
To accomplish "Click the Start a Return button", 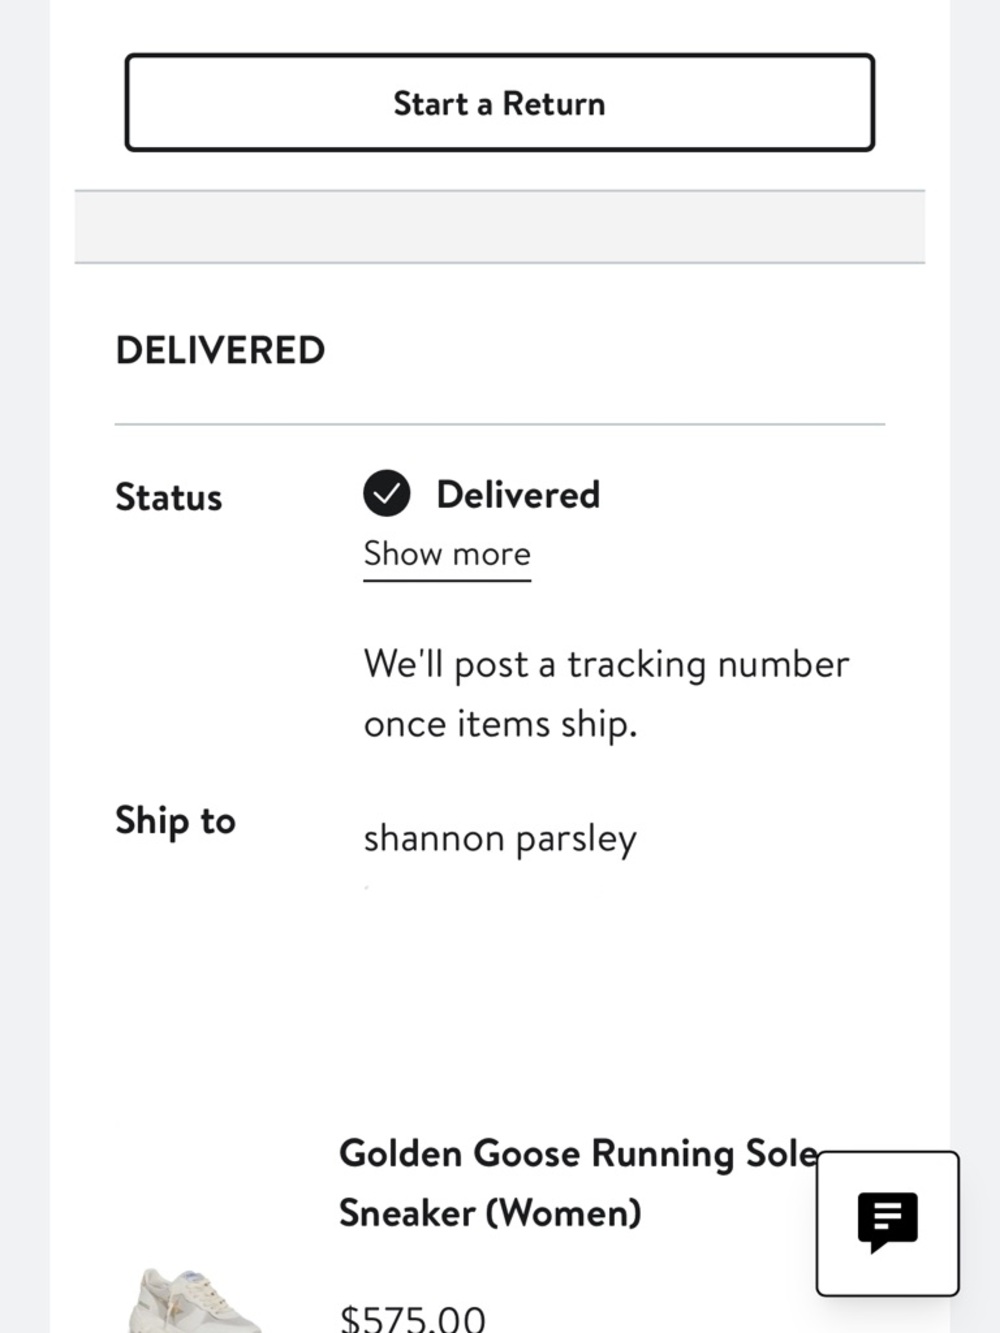I will pyautogui.click(x=499, y=103).
